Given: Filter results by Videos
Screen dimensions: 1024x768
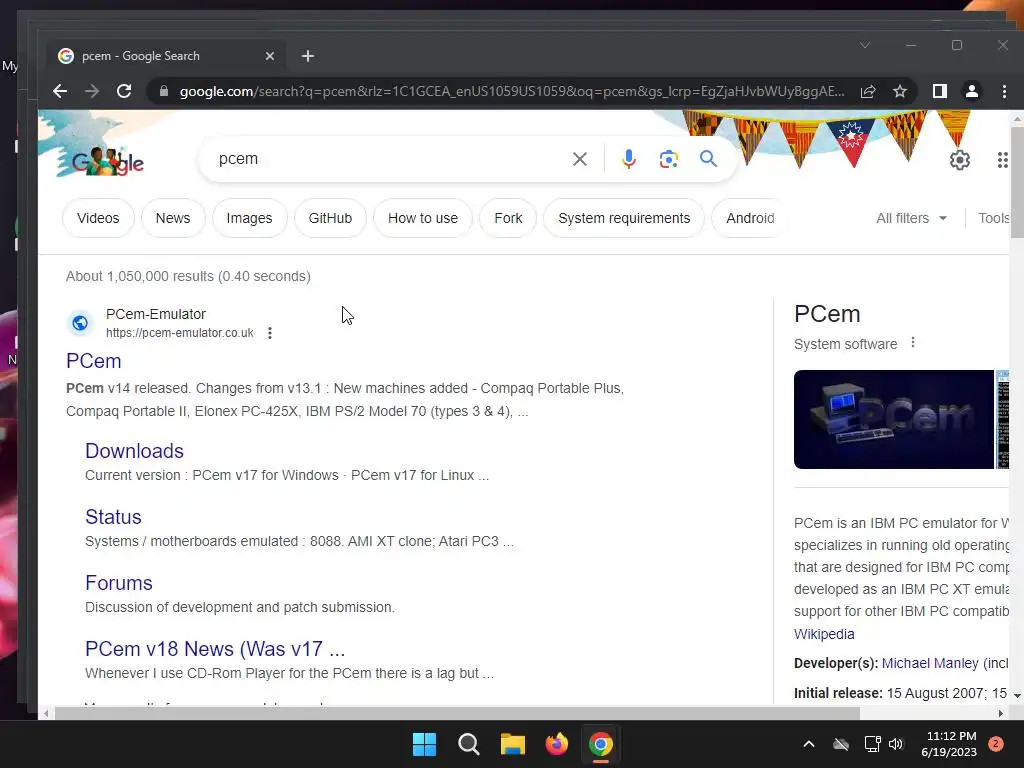Looking at the screenshot, I should point(98,218).
